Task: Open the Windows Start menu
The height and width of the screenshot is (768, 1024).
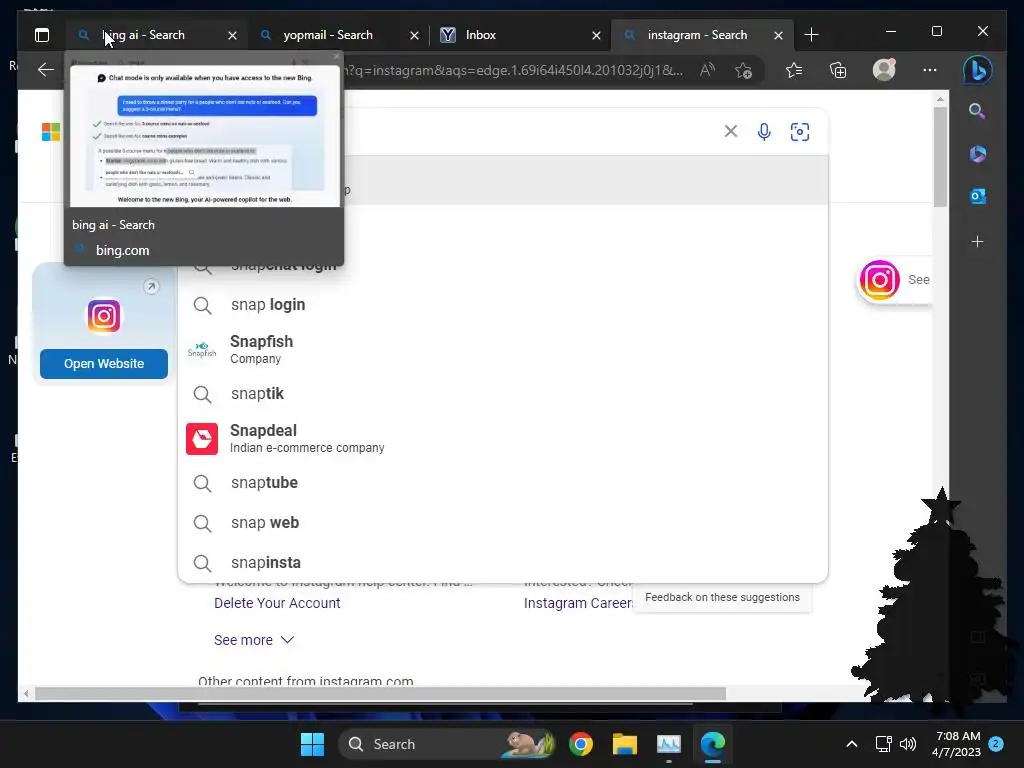Action: pyautogui.click(x=312, y=744)
